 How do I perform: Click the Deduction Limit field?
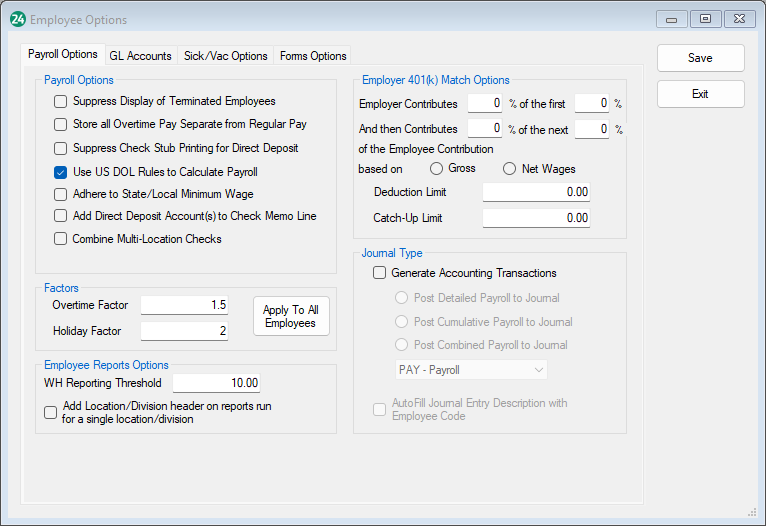[536, 192]
